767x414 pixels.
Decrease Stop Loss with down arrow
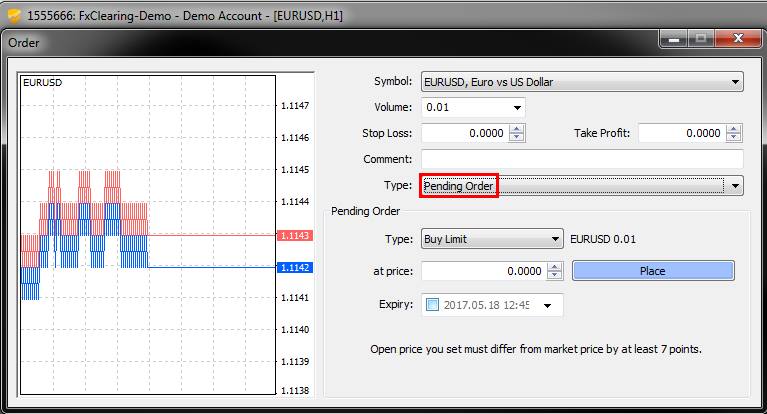click(x=517, y=138)
